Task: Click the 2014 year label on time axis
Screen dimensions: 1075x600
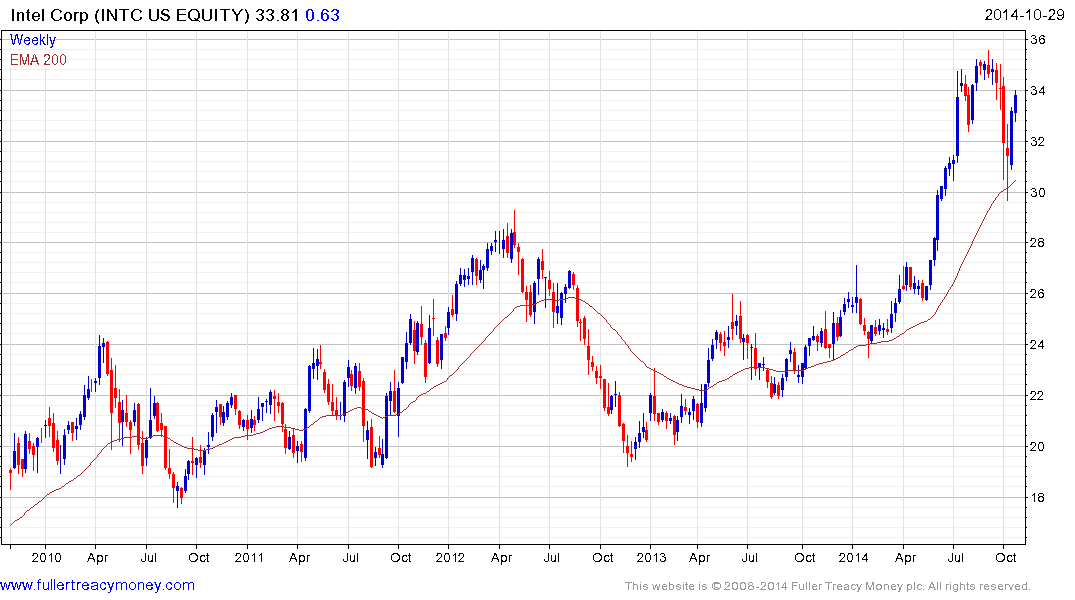Action: (853, 557)
